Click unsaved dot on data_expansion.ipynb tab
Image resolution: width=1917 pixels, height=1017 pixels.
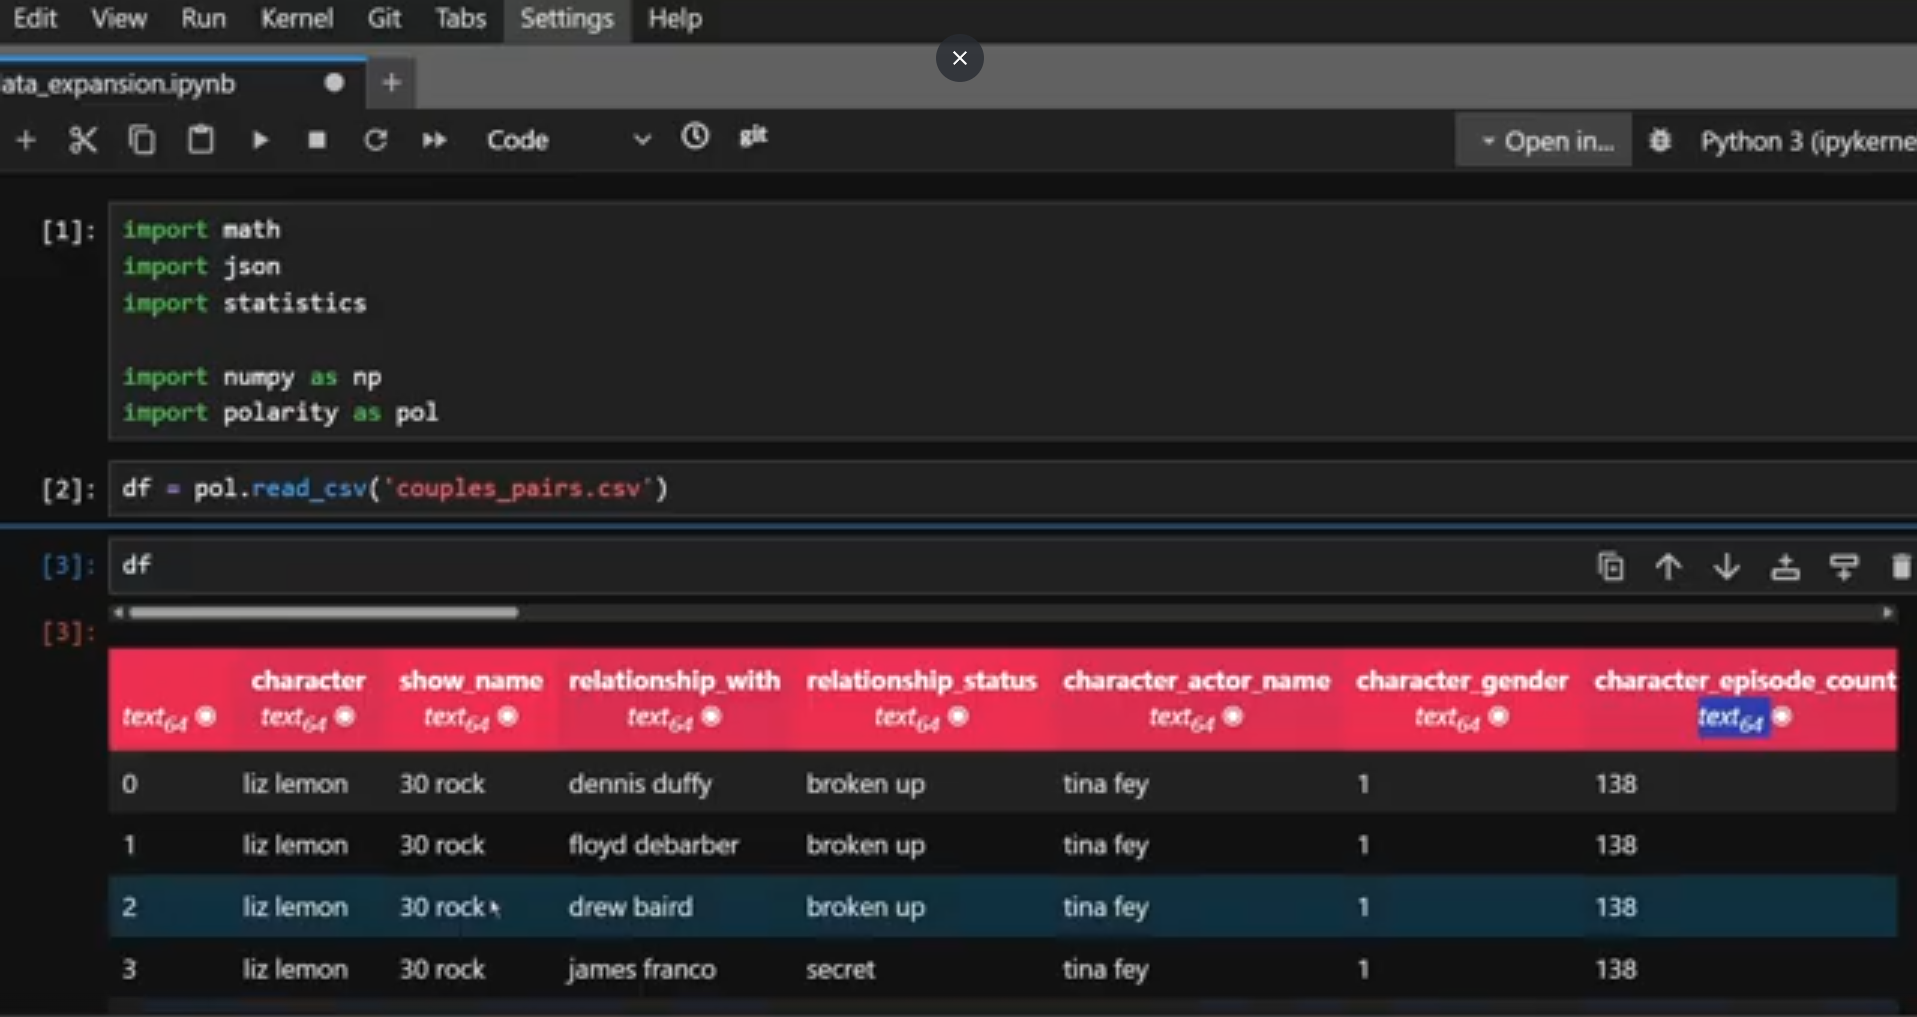point(334,82)
